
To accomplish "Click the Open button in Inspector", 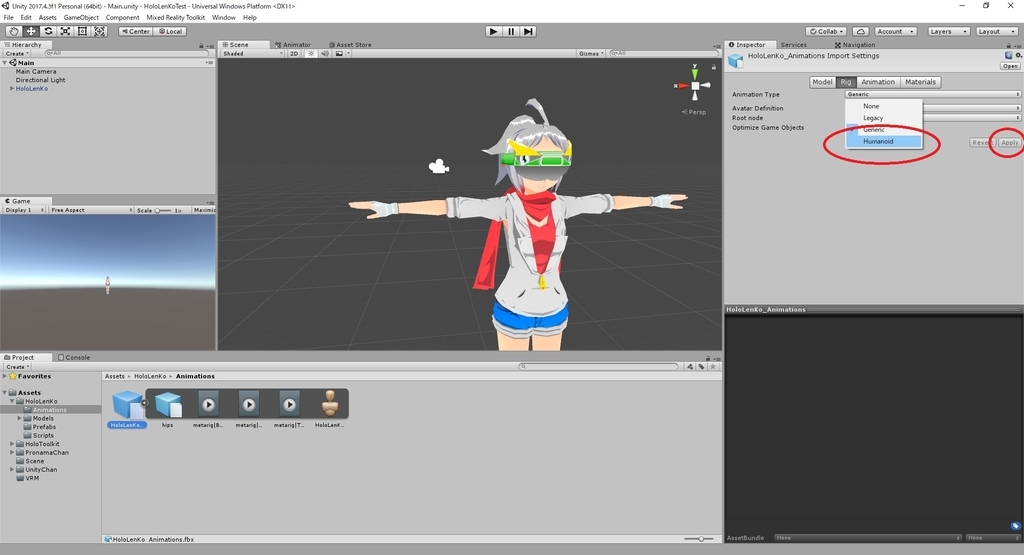I will click(1010, 66).
